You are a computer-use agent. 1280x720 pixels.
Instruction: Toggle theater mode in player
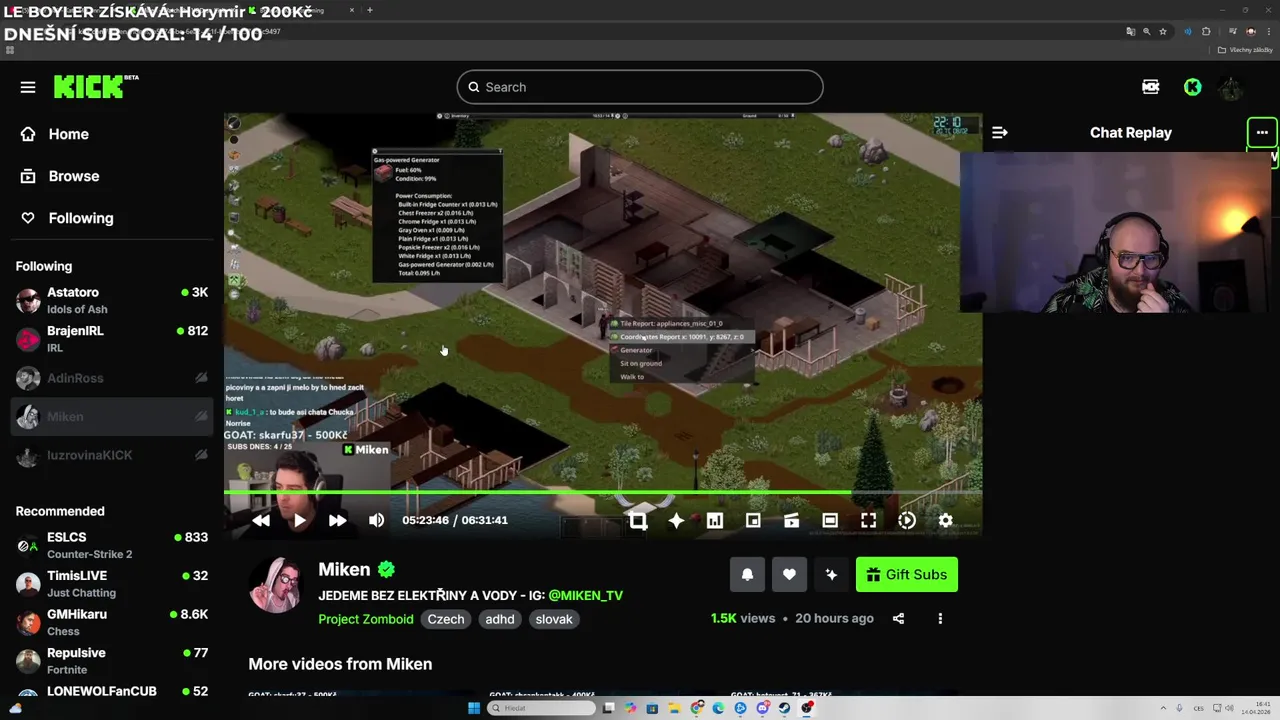[x=830, y=520]
